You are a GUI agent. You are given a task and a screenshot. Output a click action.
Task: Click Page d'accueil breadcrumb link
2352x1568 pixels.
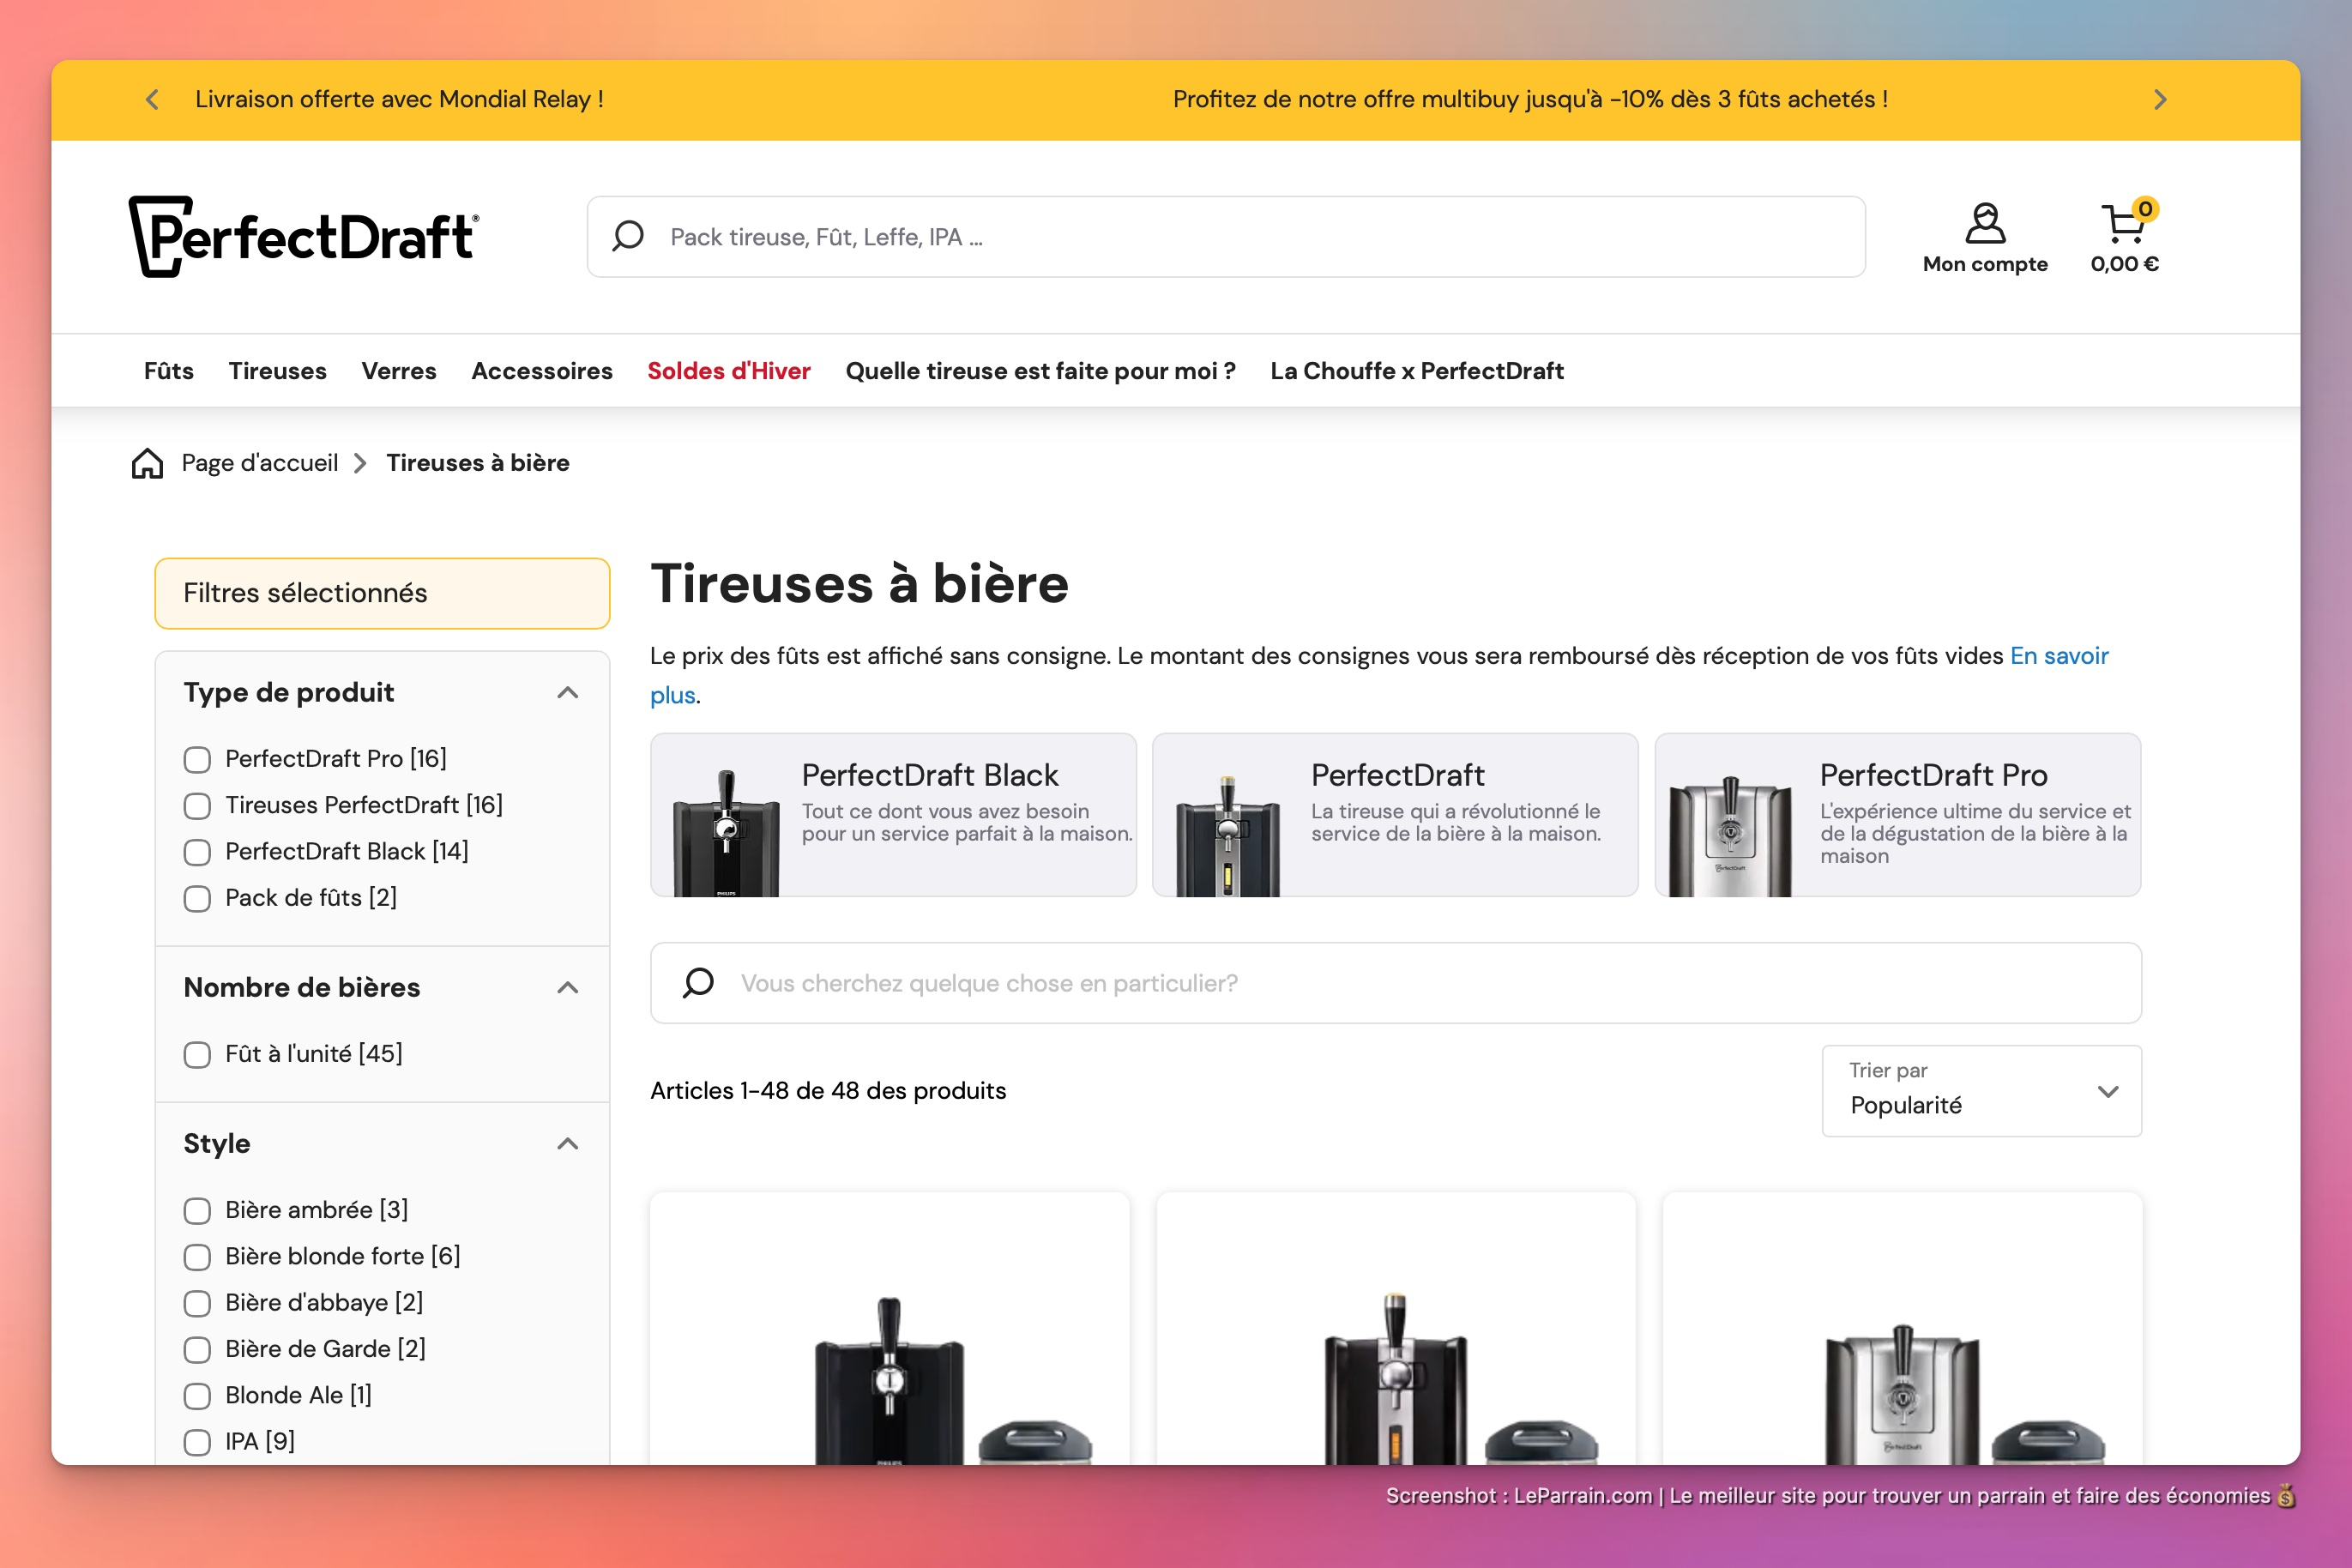259,463
